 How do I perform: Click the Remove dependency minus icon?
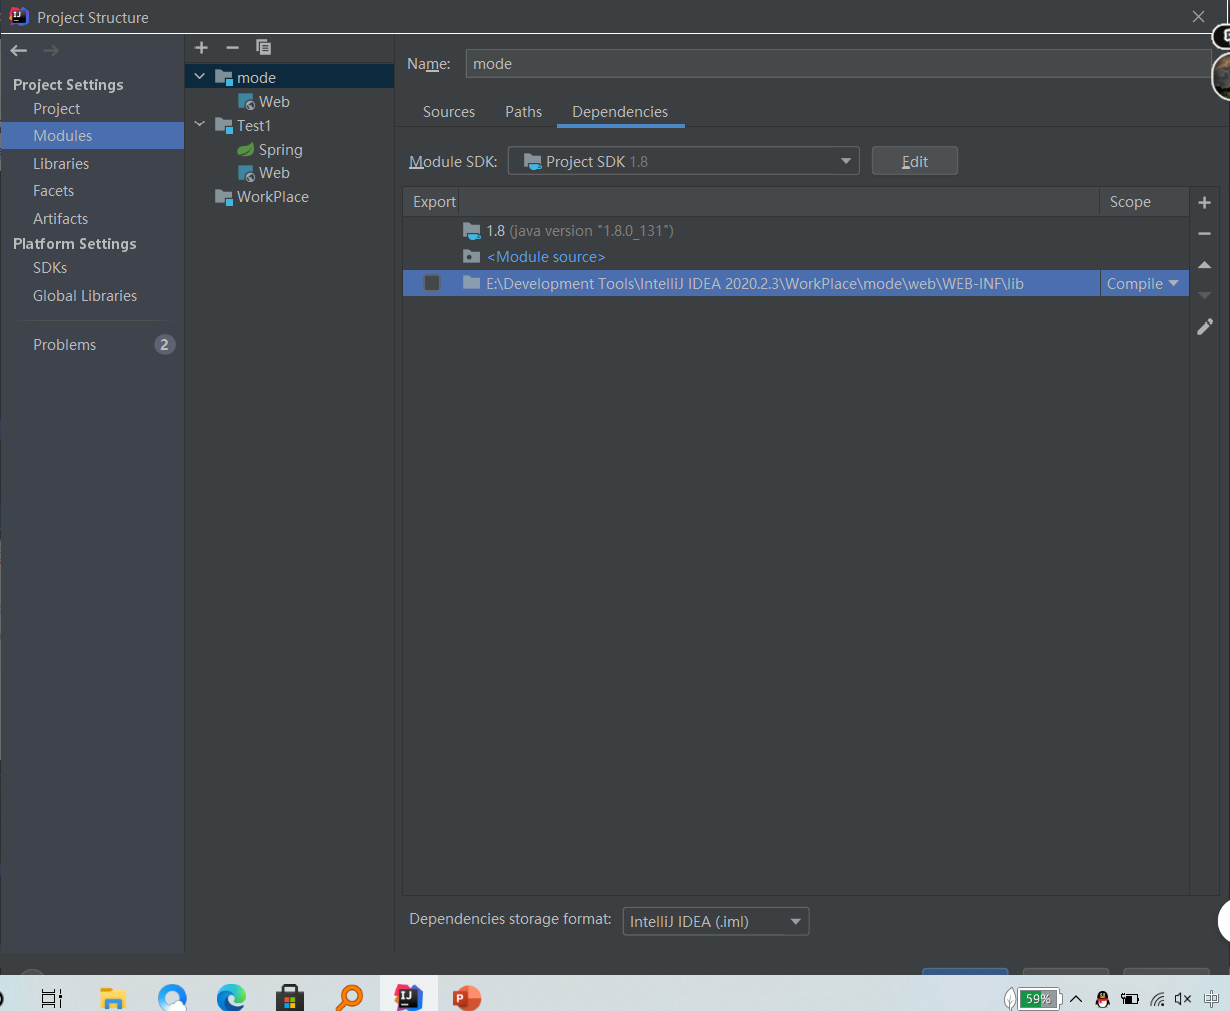(x=1204, y=233)
